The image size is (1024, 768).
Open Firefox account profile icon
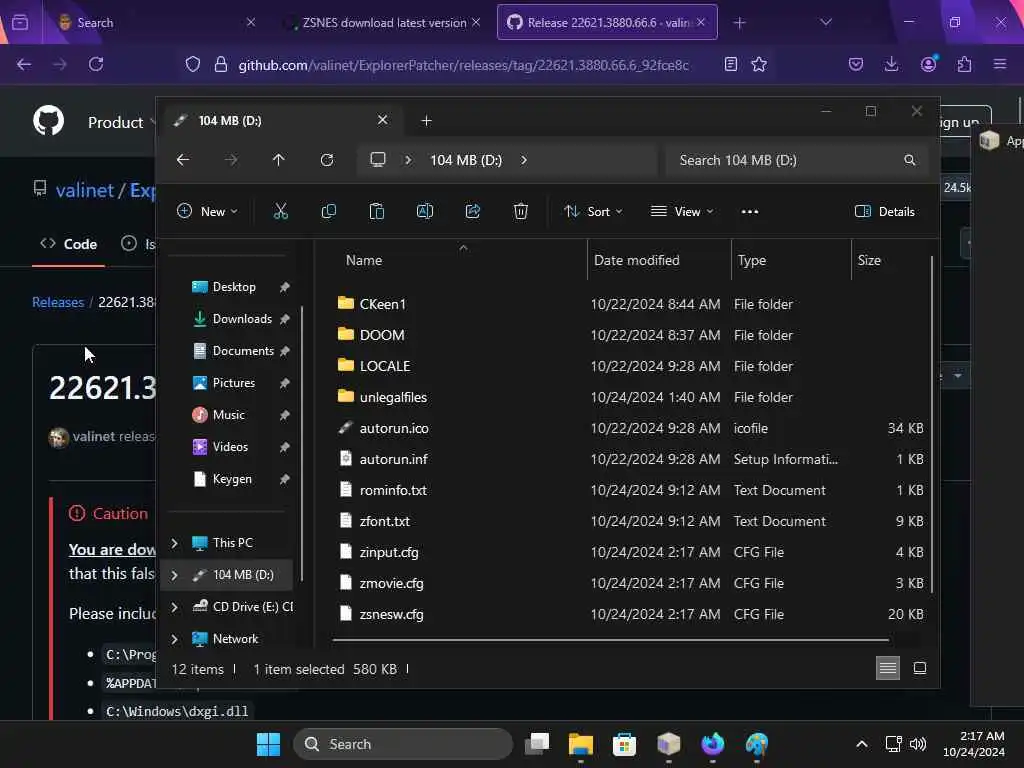[928, 64]
